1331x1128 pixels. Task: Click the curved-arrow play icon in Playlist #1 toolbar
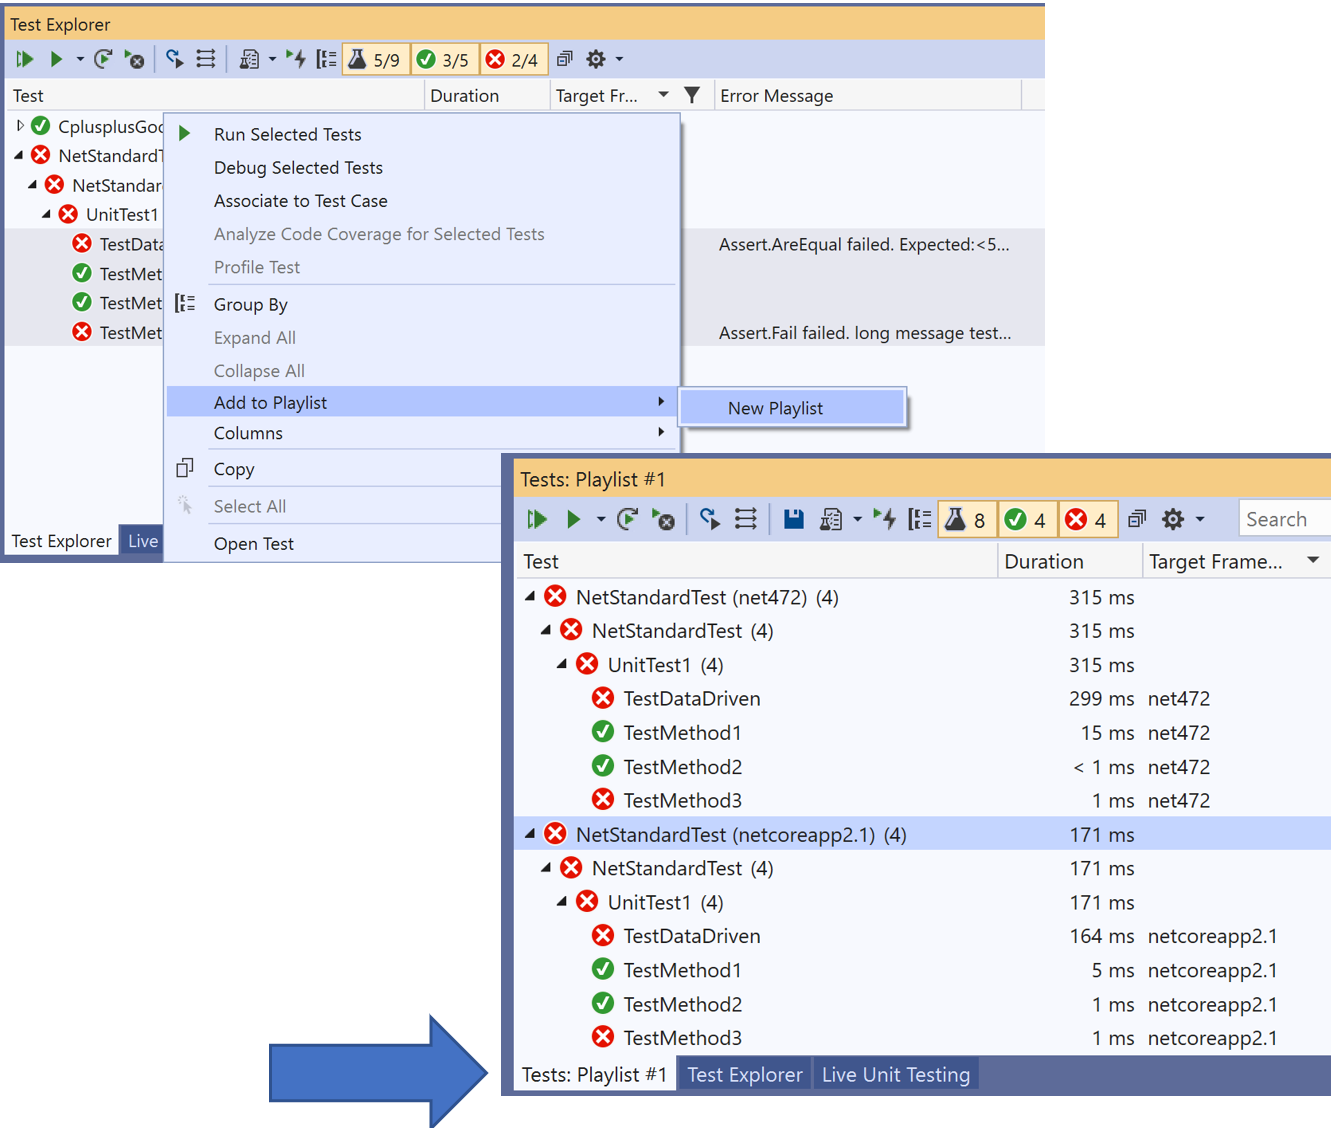point(710,518)
